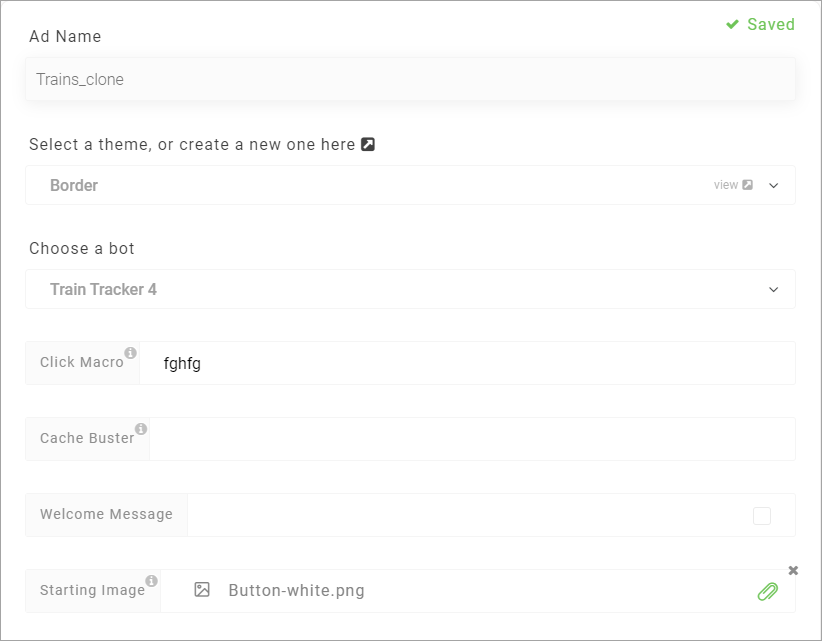Screen dimensions: 822x641
Task: Click the picture icon beside Button-white.png
Action: pyautogui.click(x=202, y=590)
